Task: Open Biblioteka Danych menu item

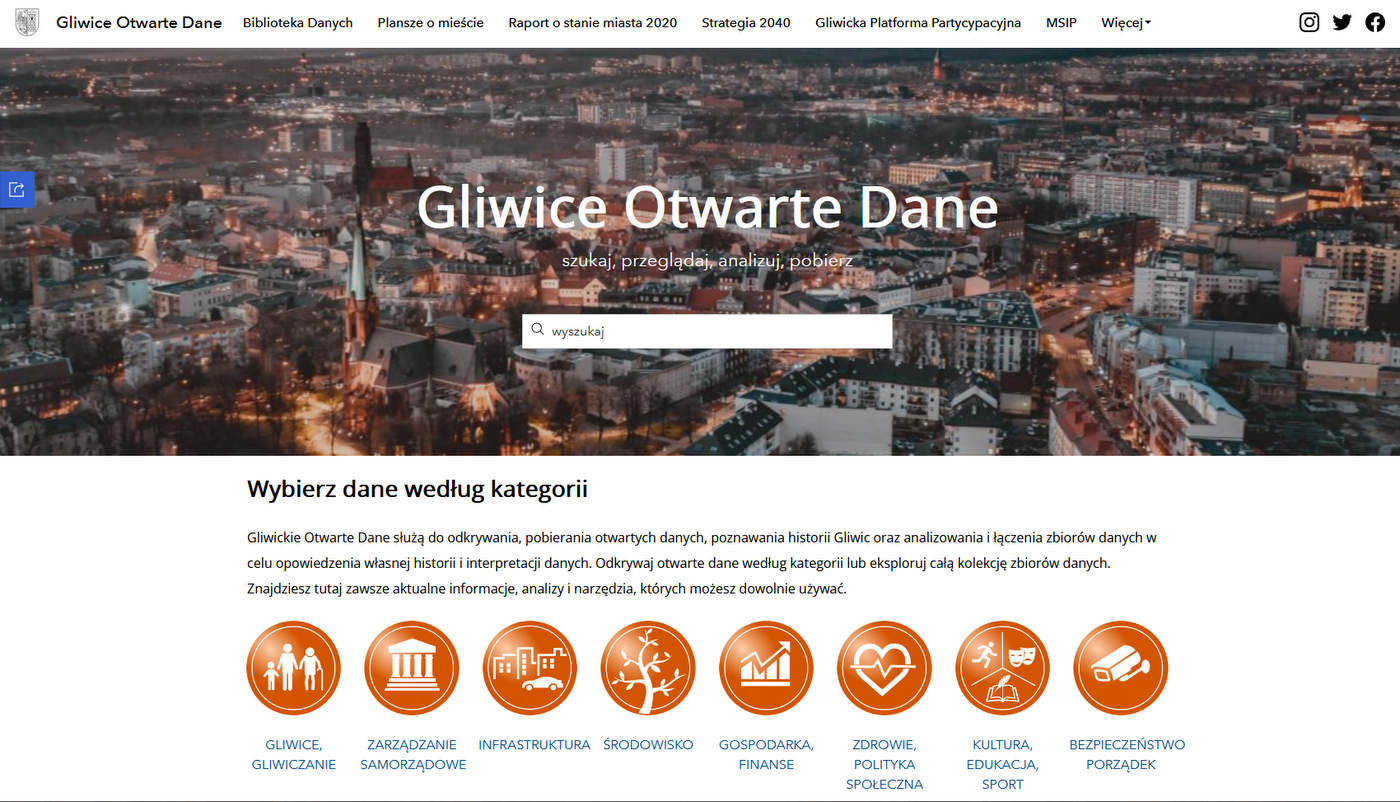Action: [298, 23]
